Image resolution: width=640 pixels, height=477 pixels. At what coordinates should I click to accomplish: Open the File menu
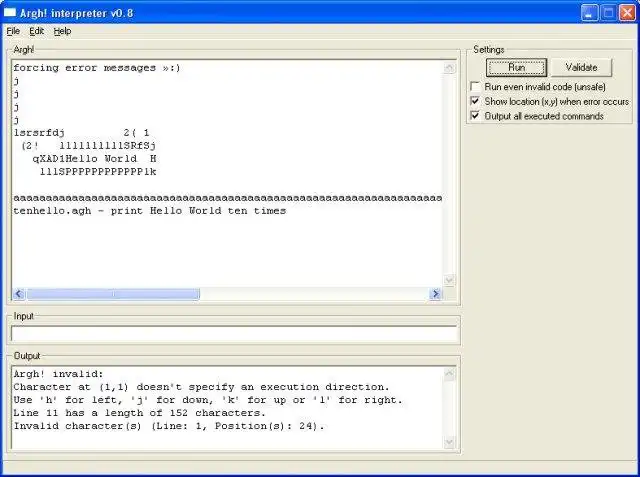click(13, 31)
